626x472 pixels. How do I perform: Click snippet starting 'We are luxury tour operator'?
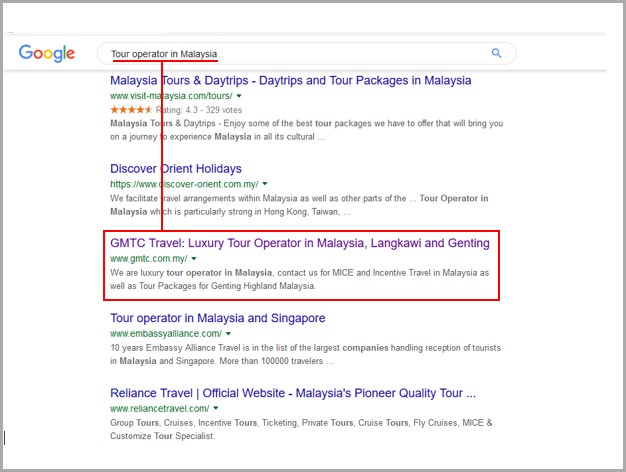click(x=299, y=280)
